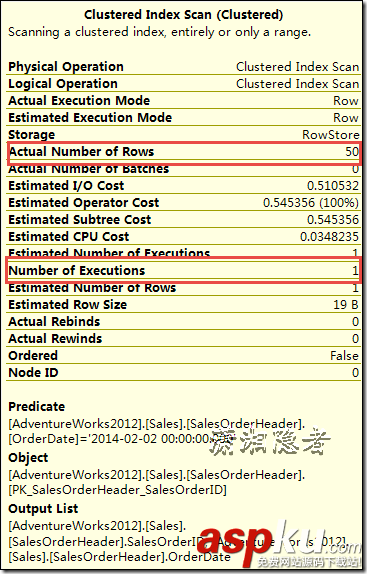The width and height of the screenshot is (367, 574).
Task: Click the Storage value 'RowStore'
Action: point(331,135)
